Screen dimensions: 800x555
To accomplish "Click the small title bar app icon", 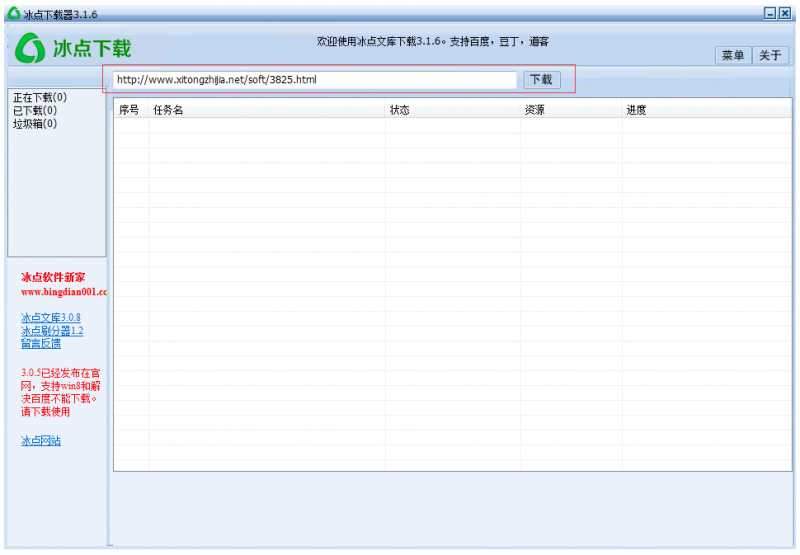I will tap(14, 13).
